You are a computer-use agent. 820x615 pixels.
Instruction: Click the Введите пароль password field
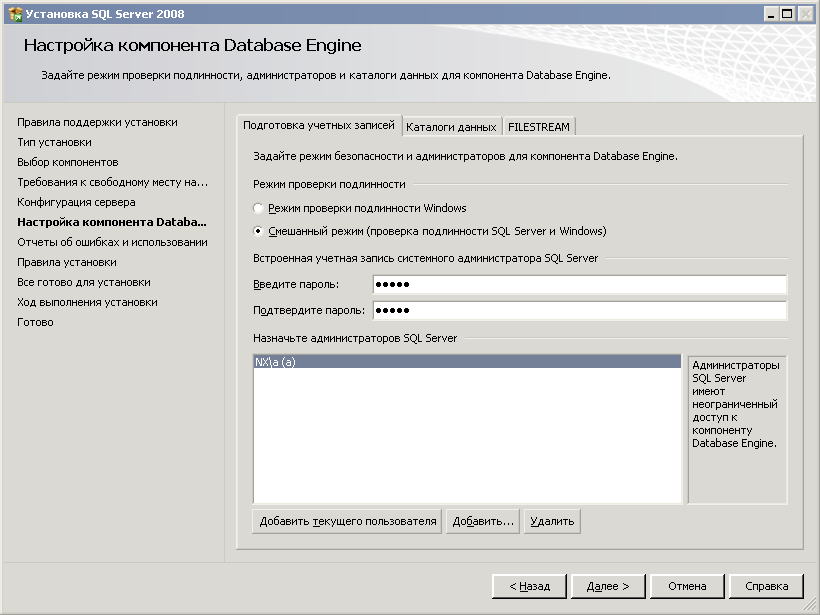tap(579, 284)
